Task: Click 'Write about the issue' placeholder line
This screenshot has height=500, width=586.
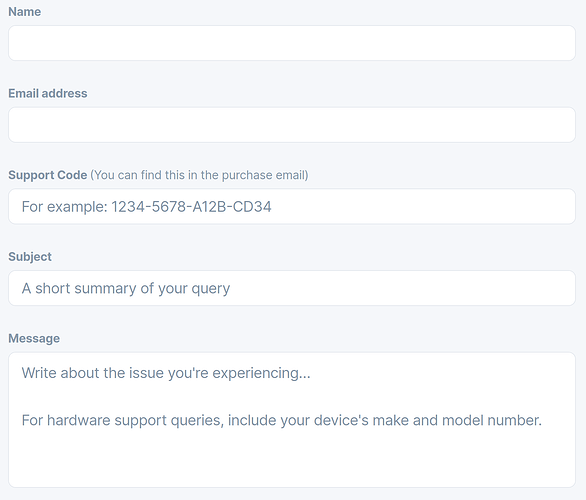Action: tap(166, 373)
